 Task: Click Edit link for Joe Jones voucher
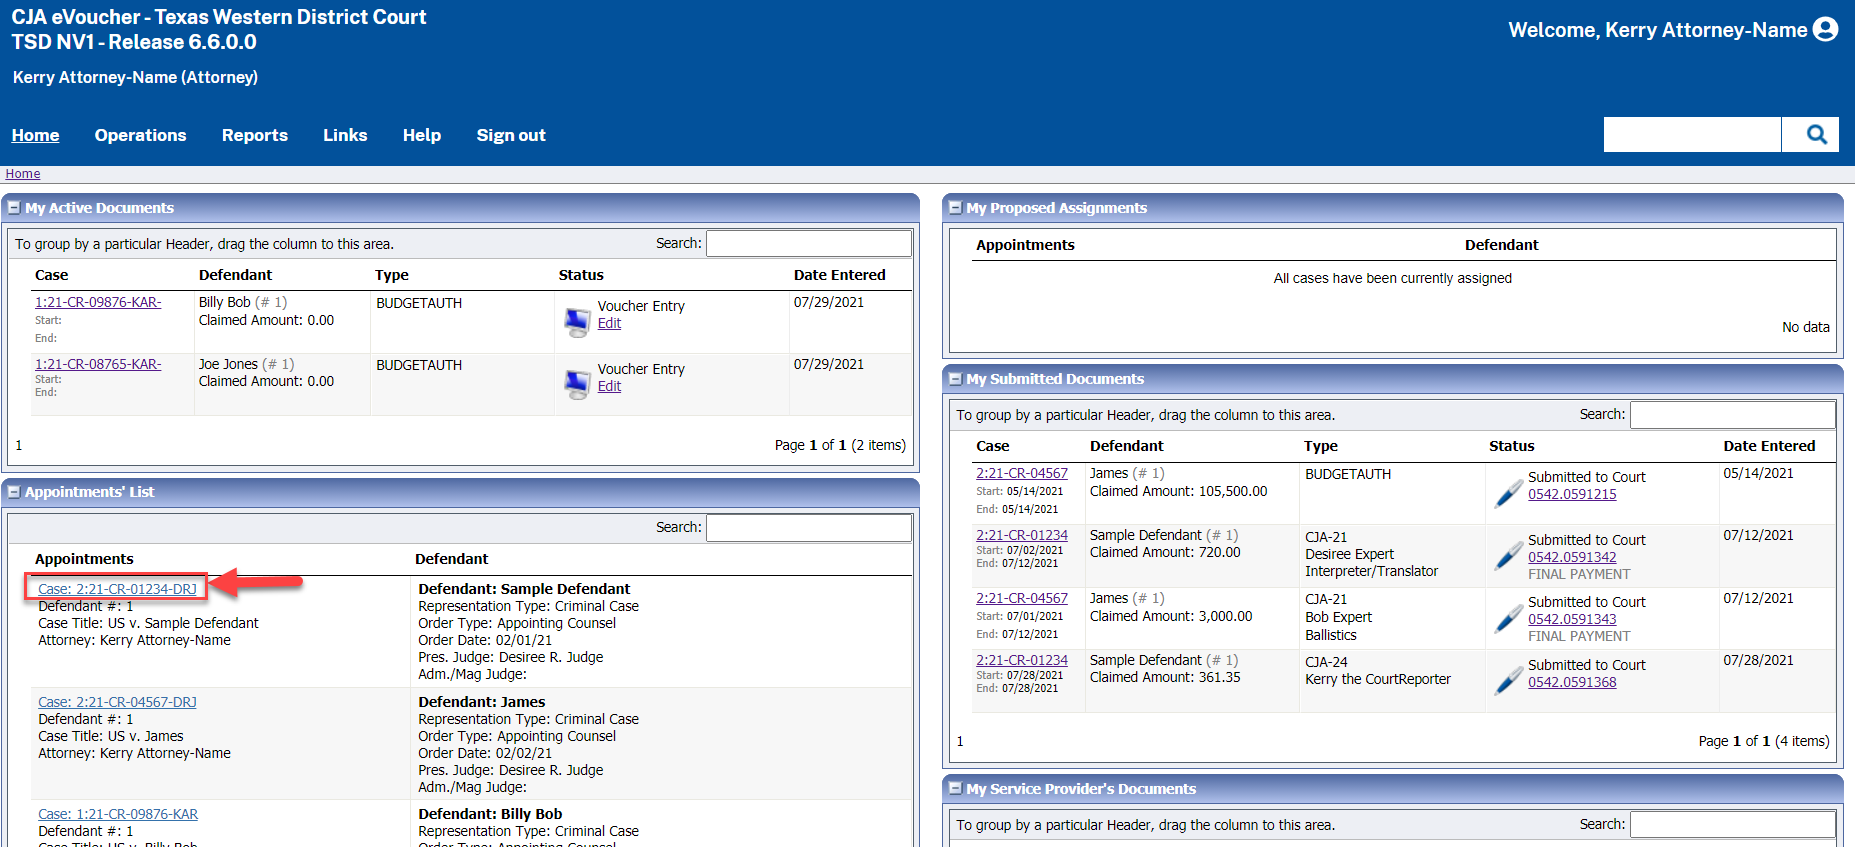click(609, 386)
